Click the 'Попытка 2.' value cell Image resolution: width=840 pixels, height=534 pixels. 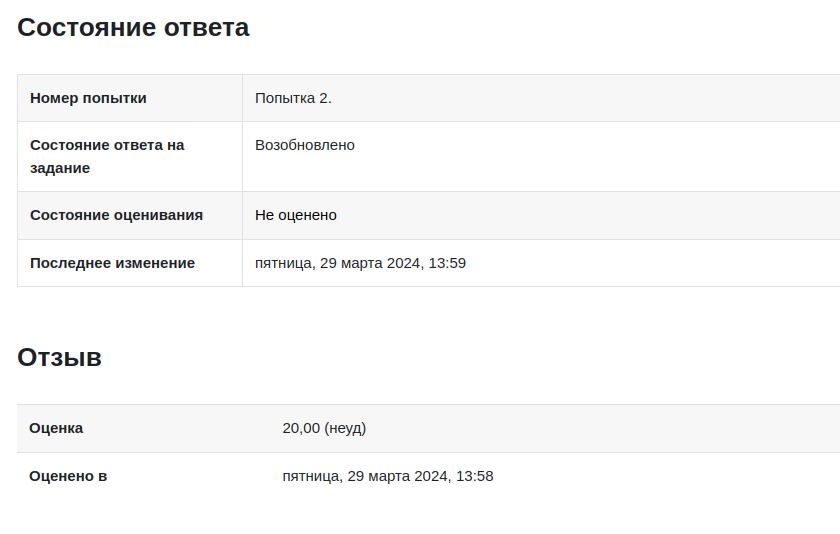(x=293, y=98)
